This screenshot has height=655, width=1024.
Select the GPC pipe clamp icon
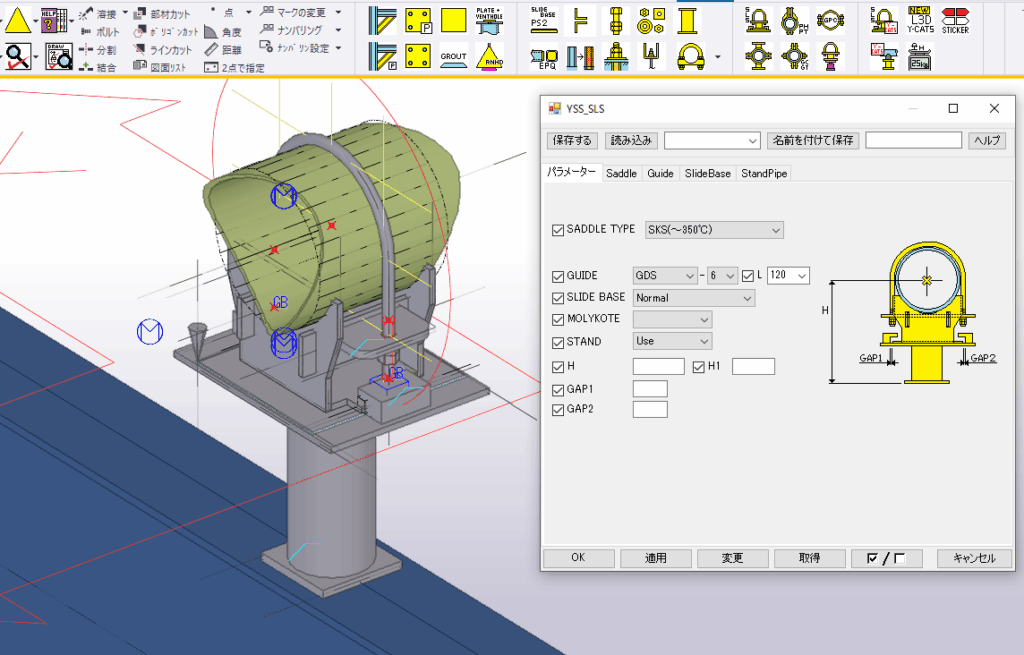coord(829,19)
